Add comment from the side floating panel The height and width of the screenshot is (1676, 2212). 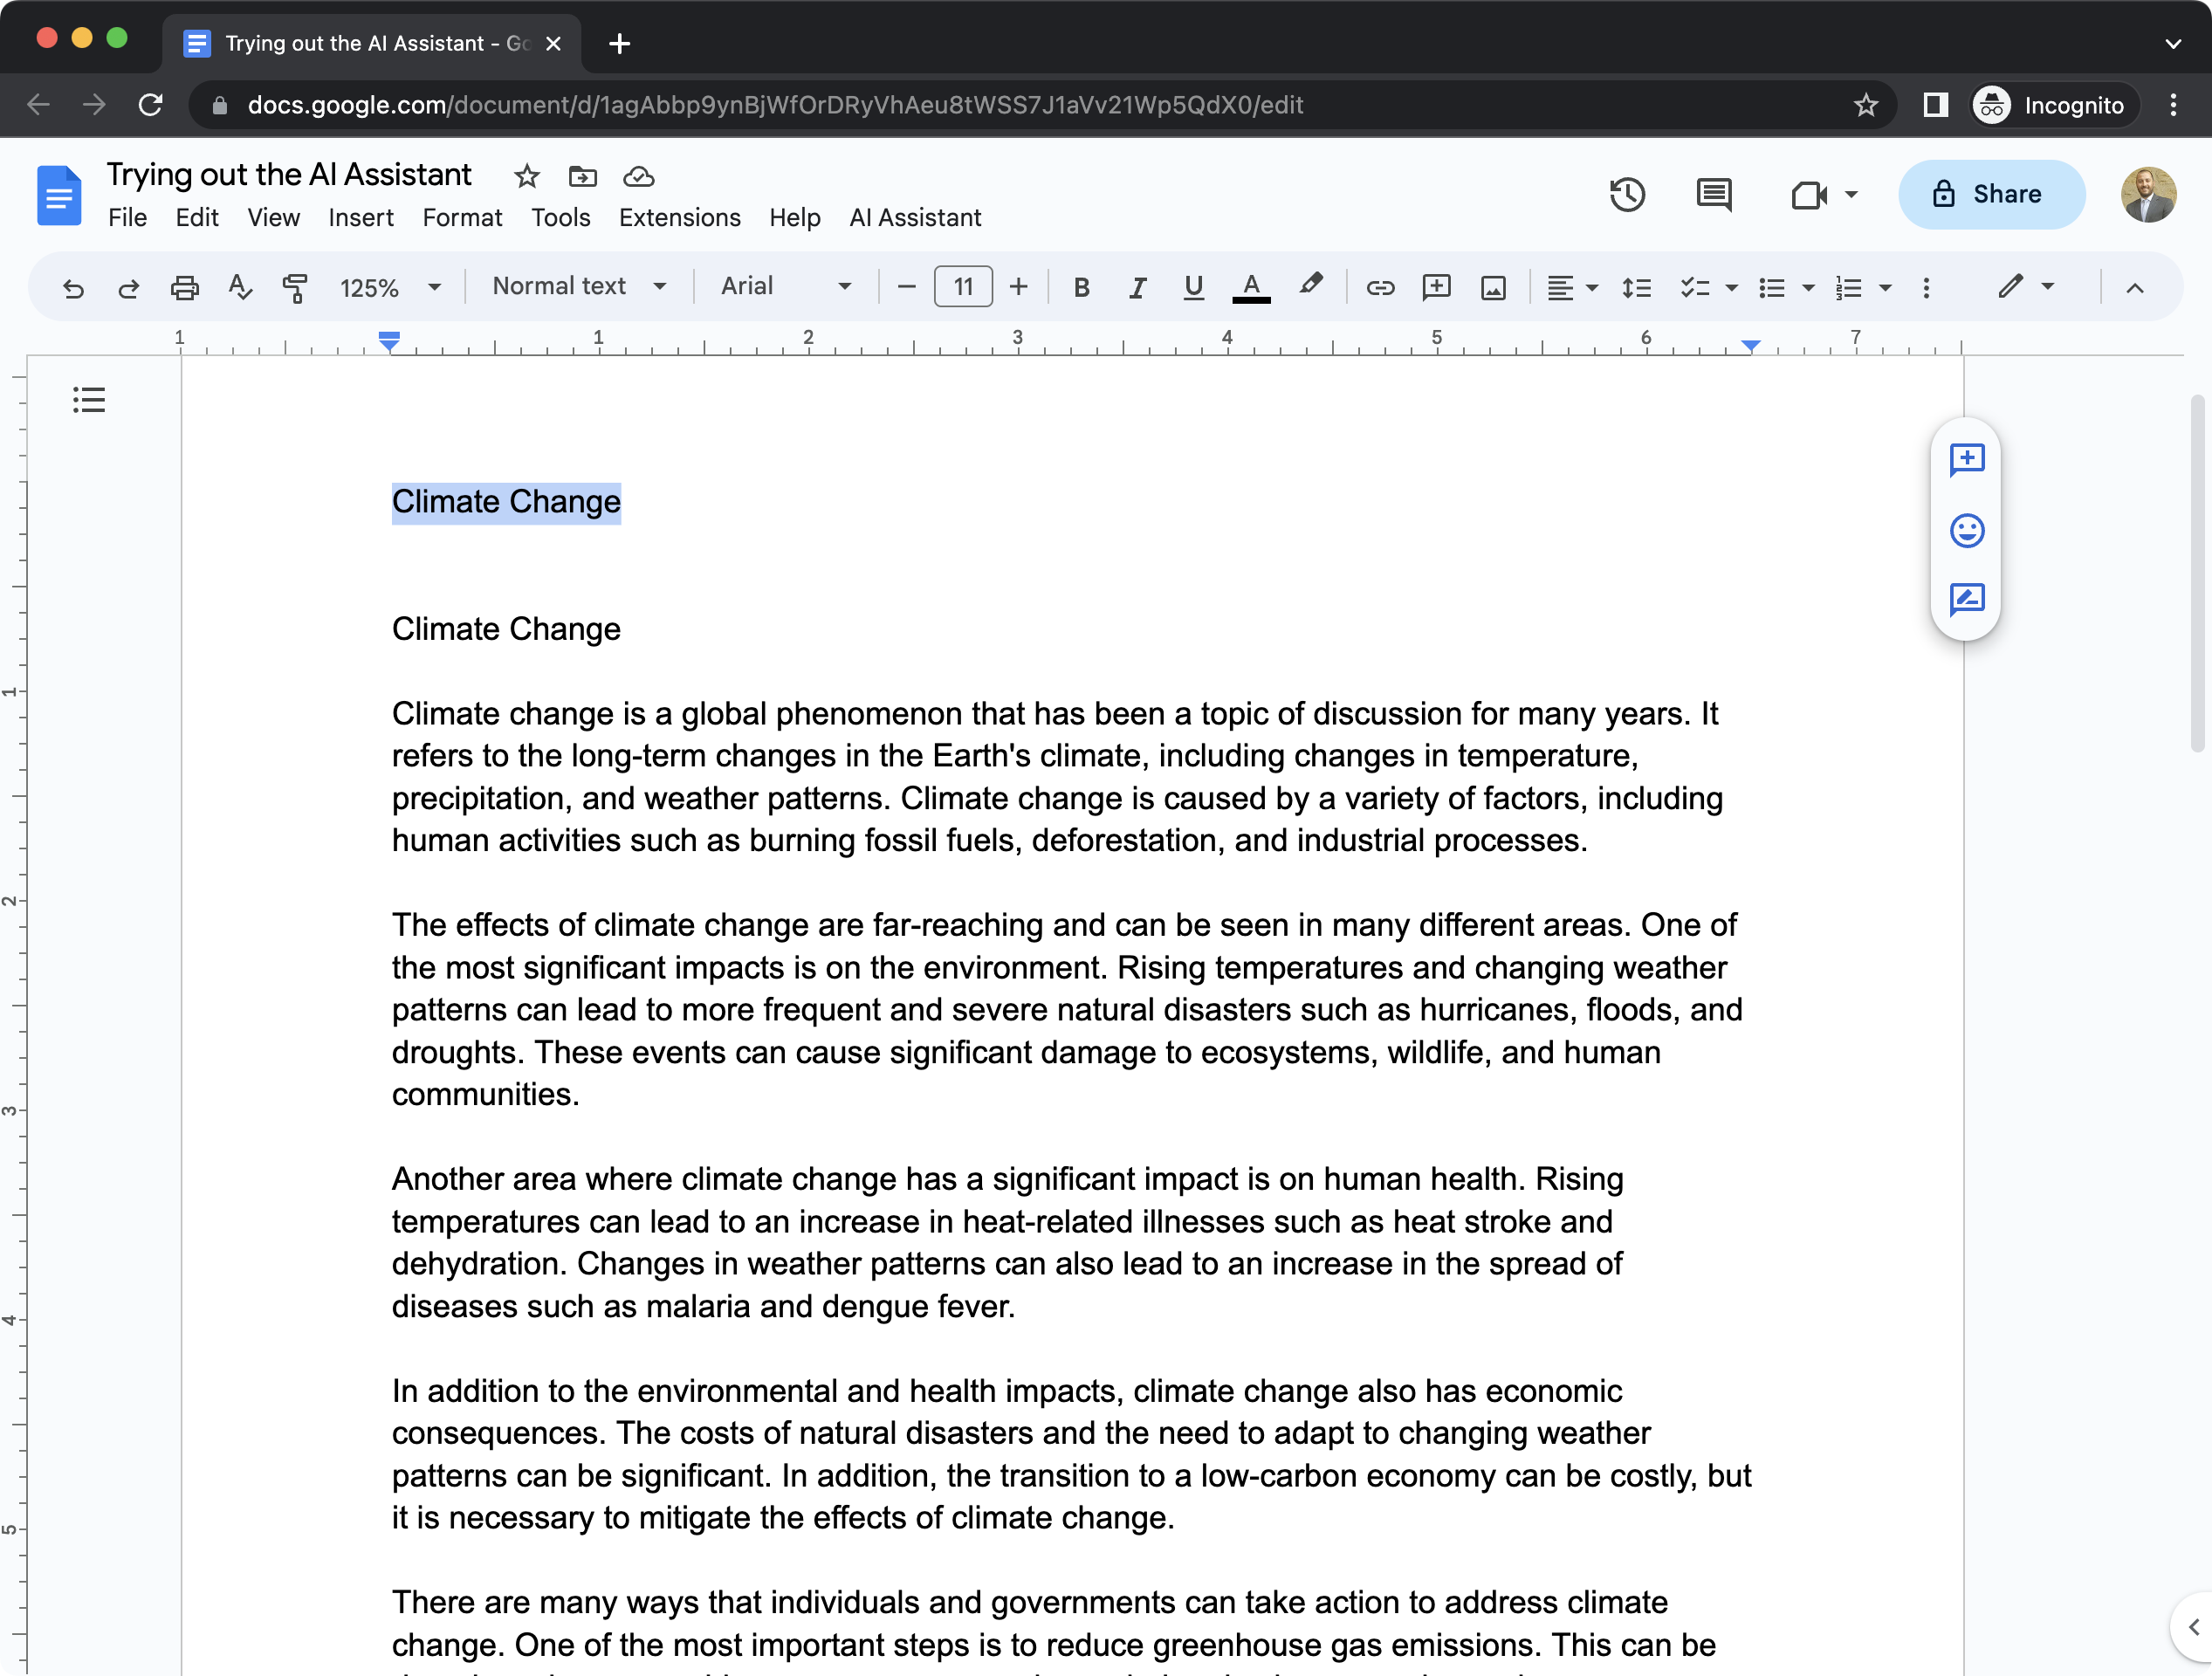pyautogui.click(x=1966, y=460)
